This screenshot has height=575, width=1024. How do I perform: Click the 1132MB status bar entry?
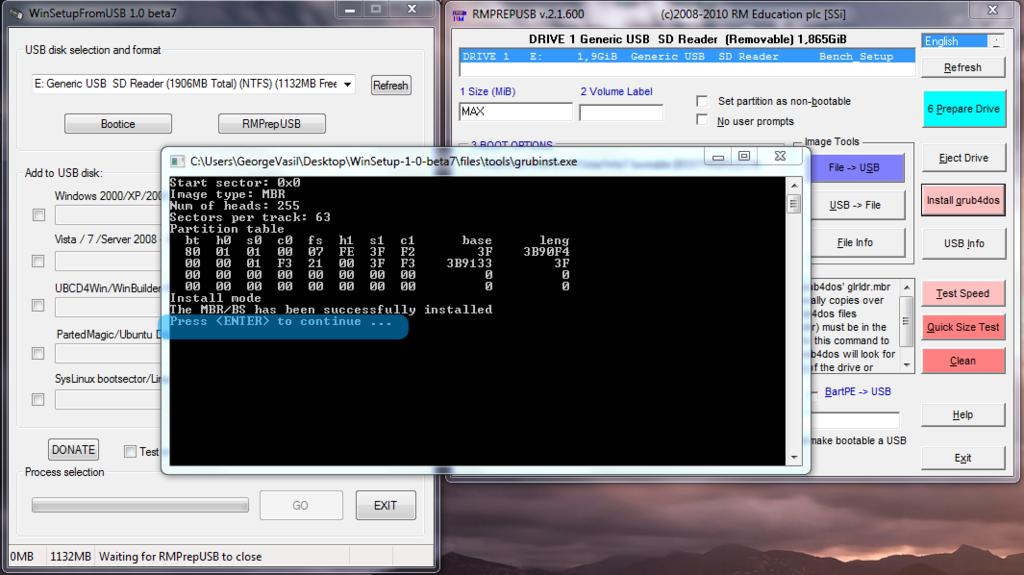tap(71, 557)
